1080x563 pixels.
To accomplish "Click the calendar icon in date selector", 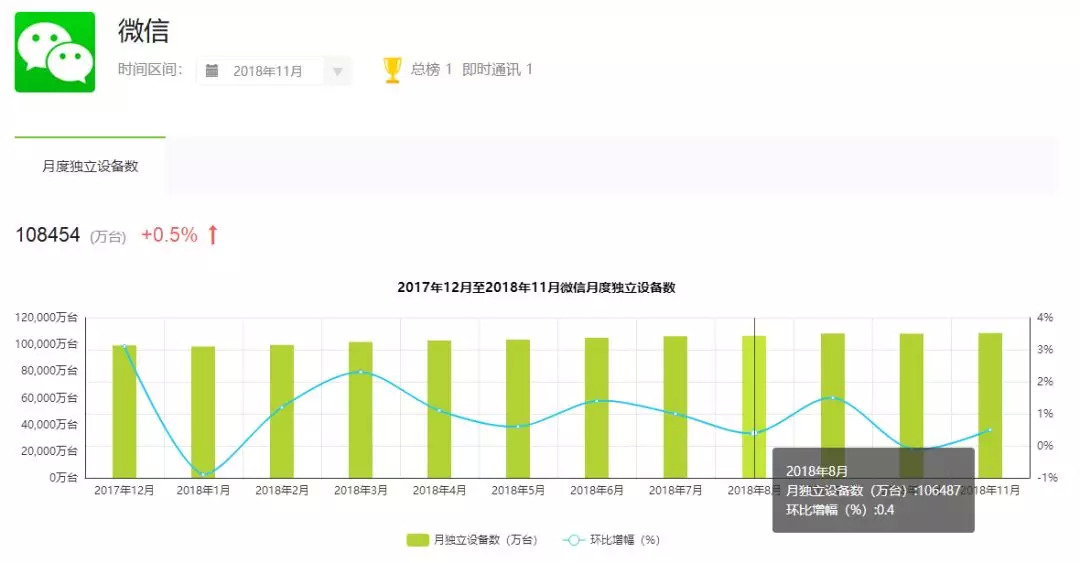I will (212, 71).
